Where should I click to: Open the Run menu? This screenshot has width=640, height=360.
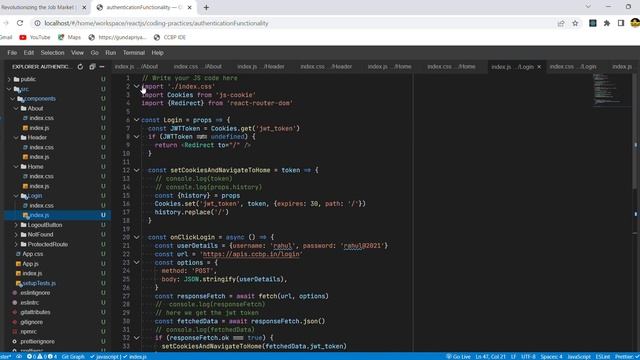coord(111,53)
